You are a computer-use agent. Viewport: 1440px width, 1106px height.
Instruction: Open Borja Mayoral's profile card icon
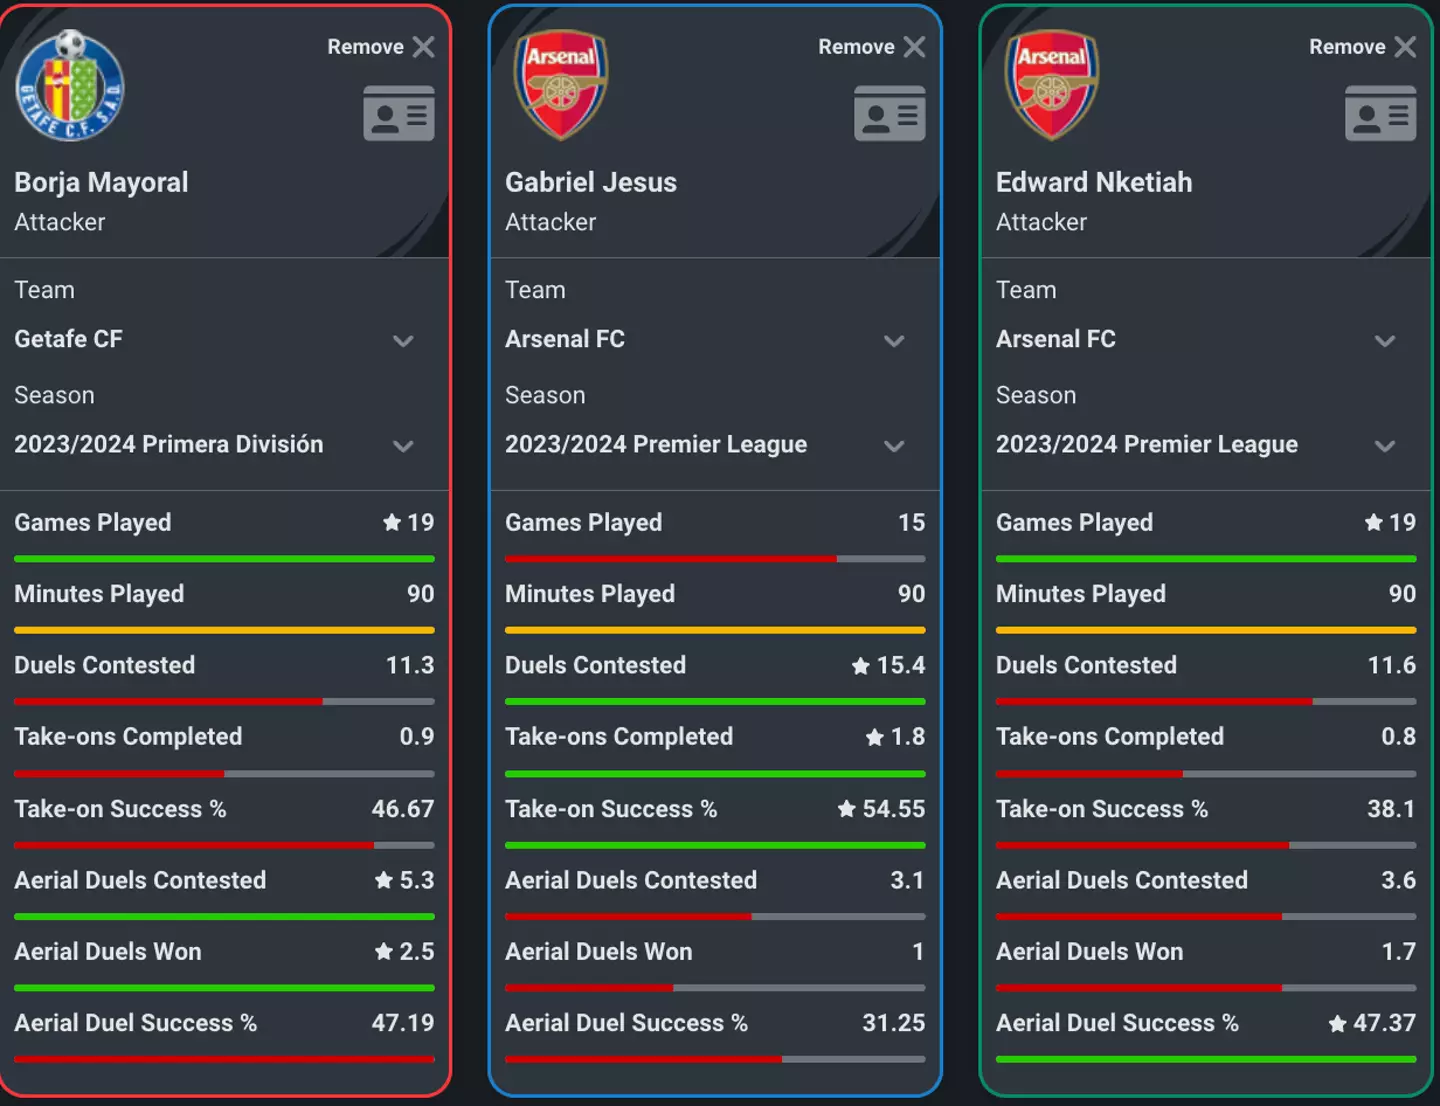[398, 113]
